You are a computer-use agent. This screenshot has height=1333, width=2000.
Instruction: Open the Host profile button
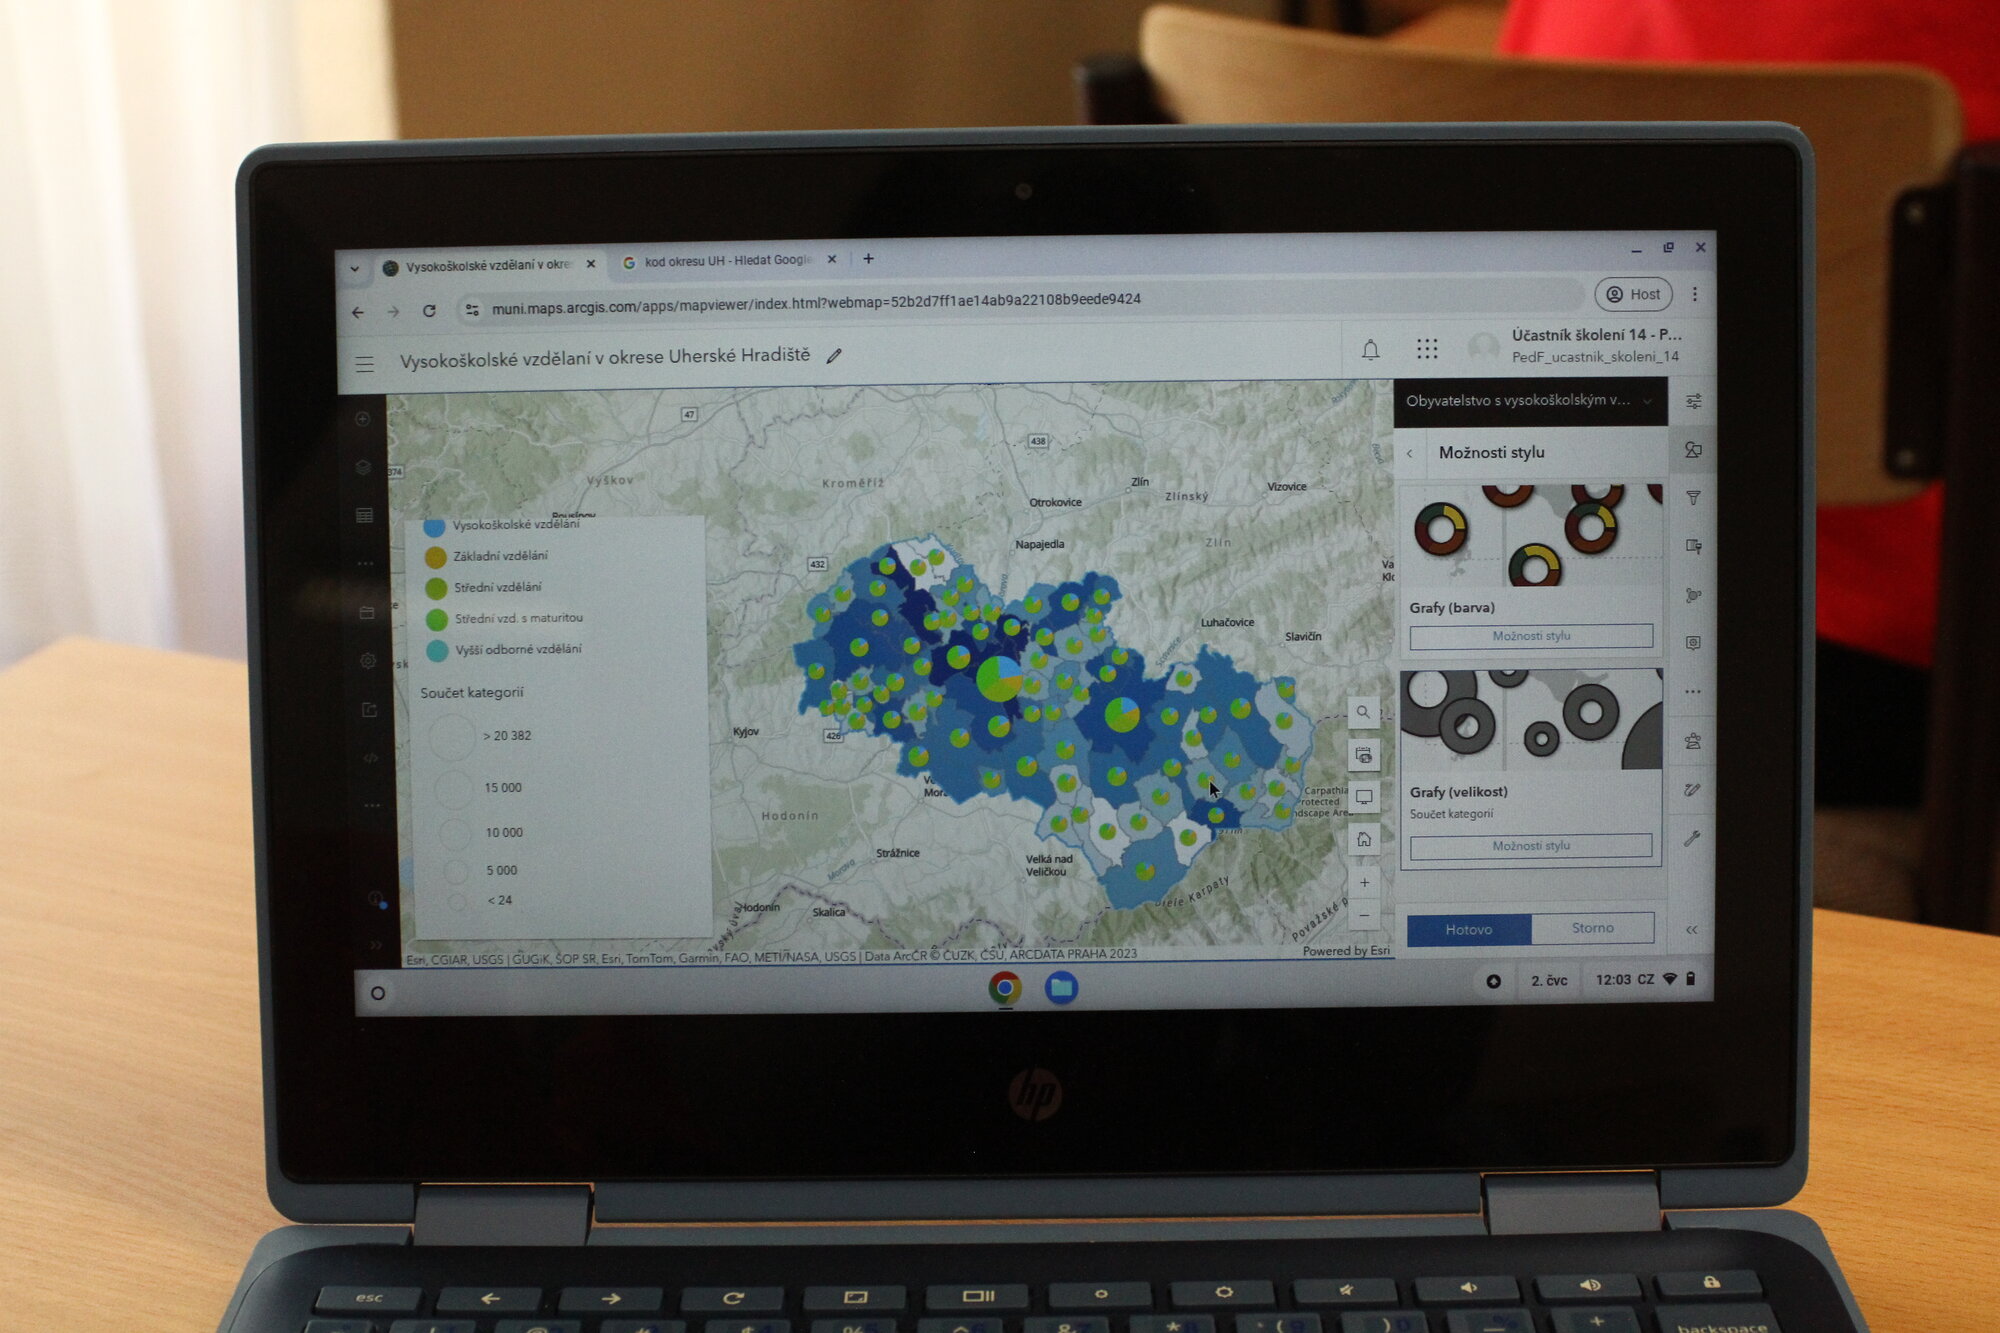coord(1633,294)
